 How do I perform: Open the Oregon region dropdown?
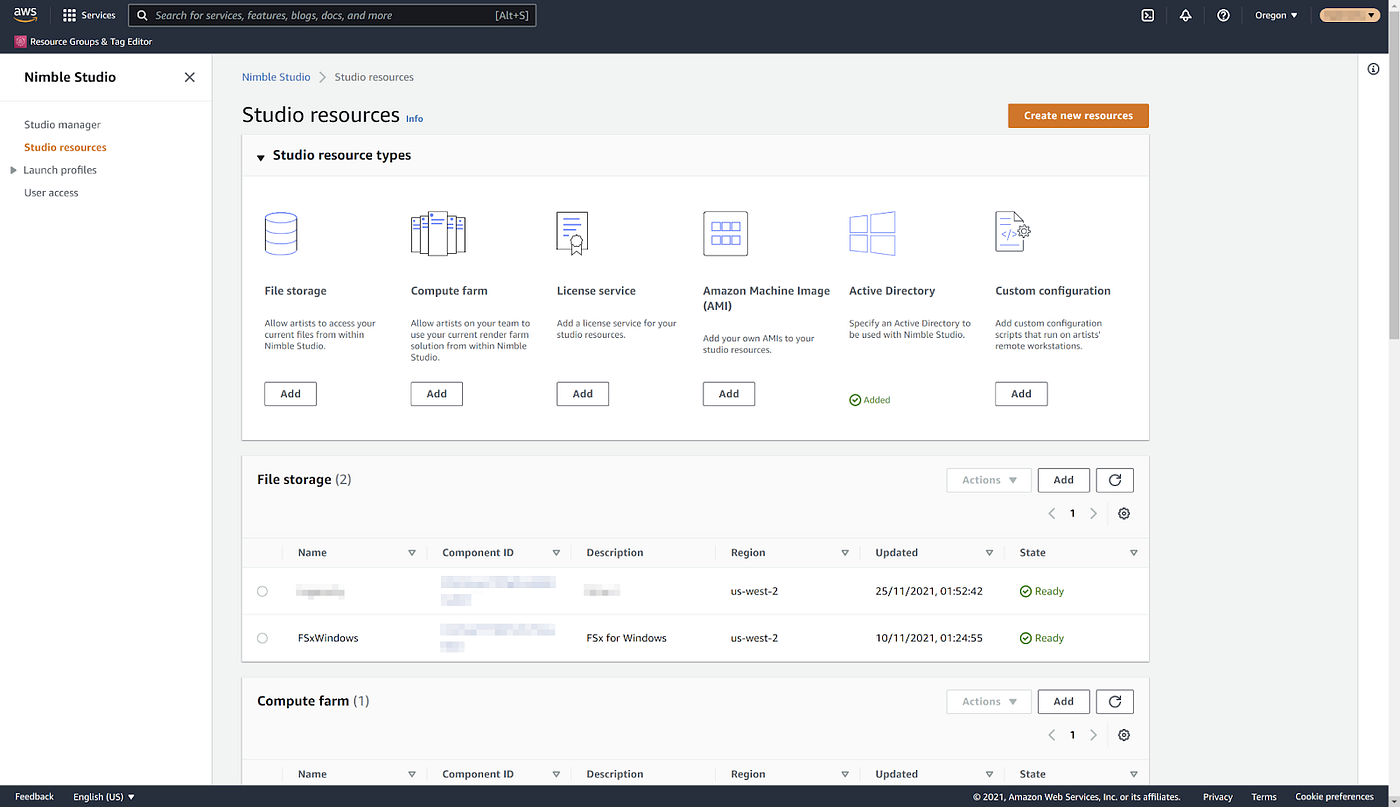click(x=1276, y=15)
